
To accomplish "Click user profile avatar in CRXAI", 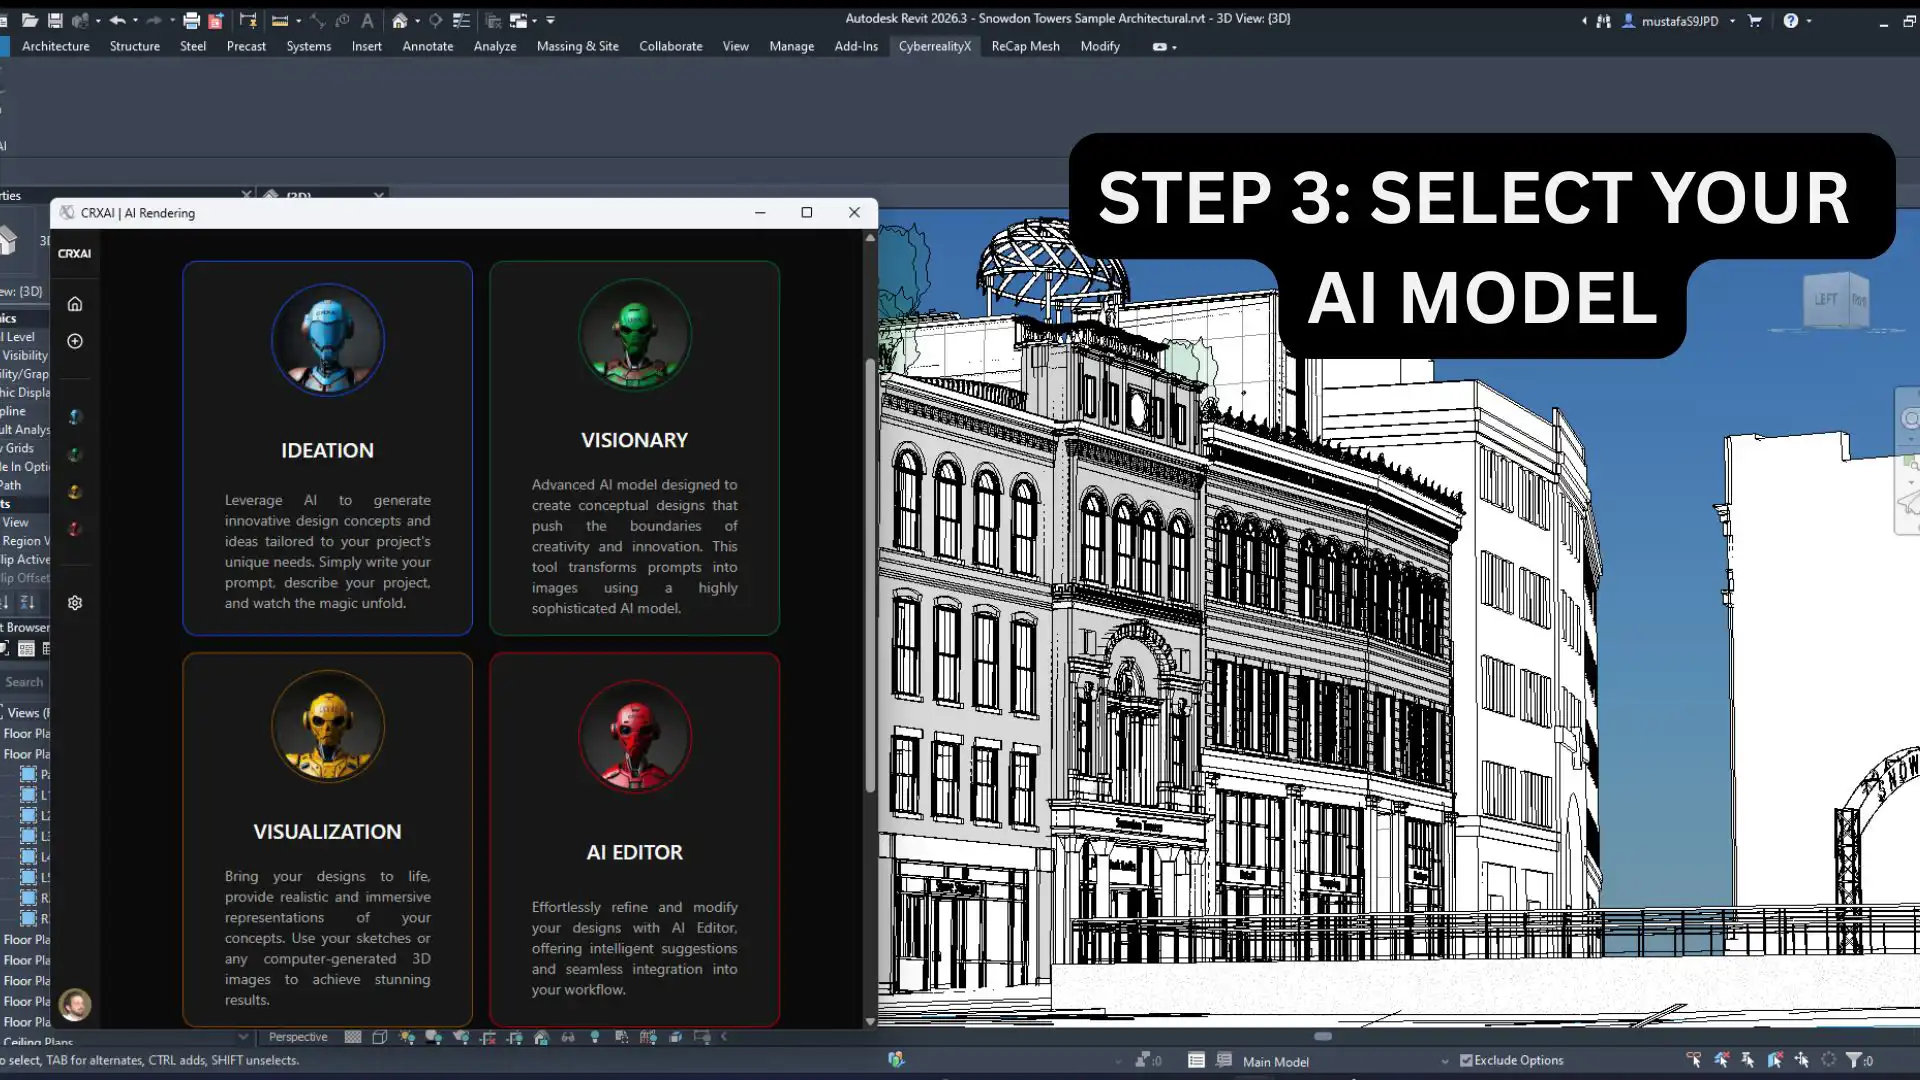I will 75,1004.
